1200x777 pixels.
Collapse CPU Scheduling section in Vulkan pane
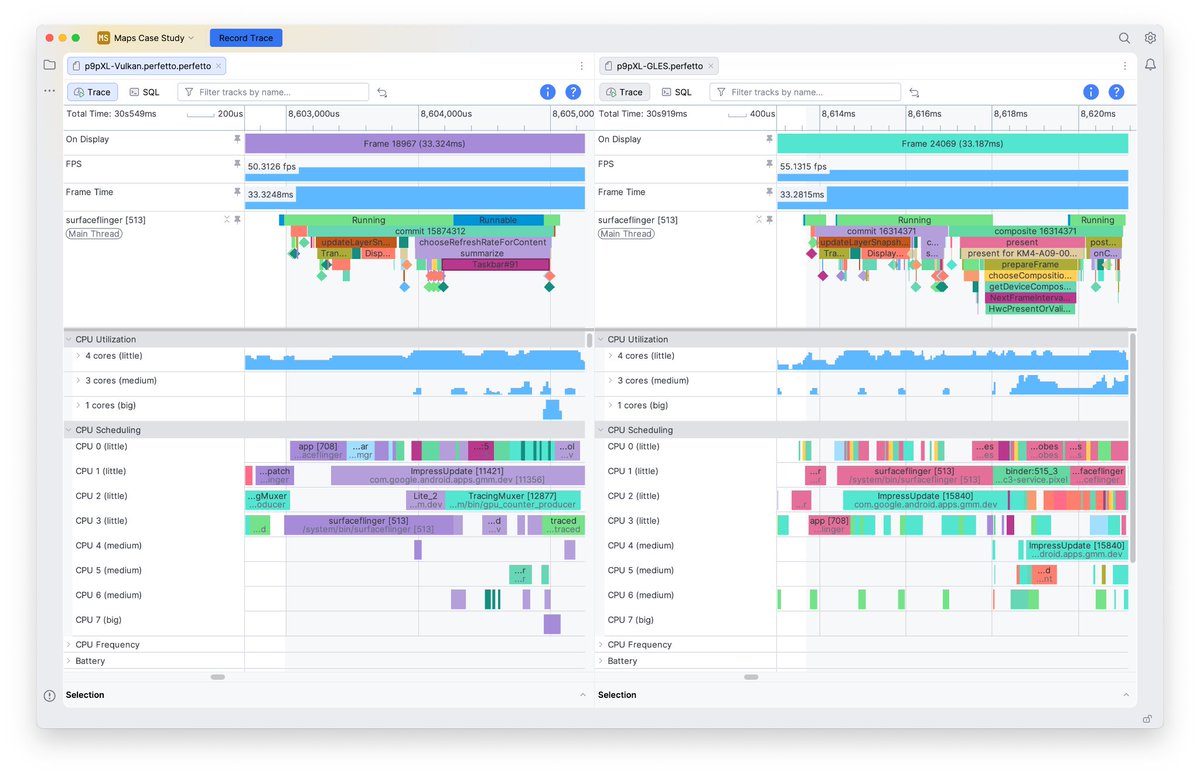(x=69, y=430)
